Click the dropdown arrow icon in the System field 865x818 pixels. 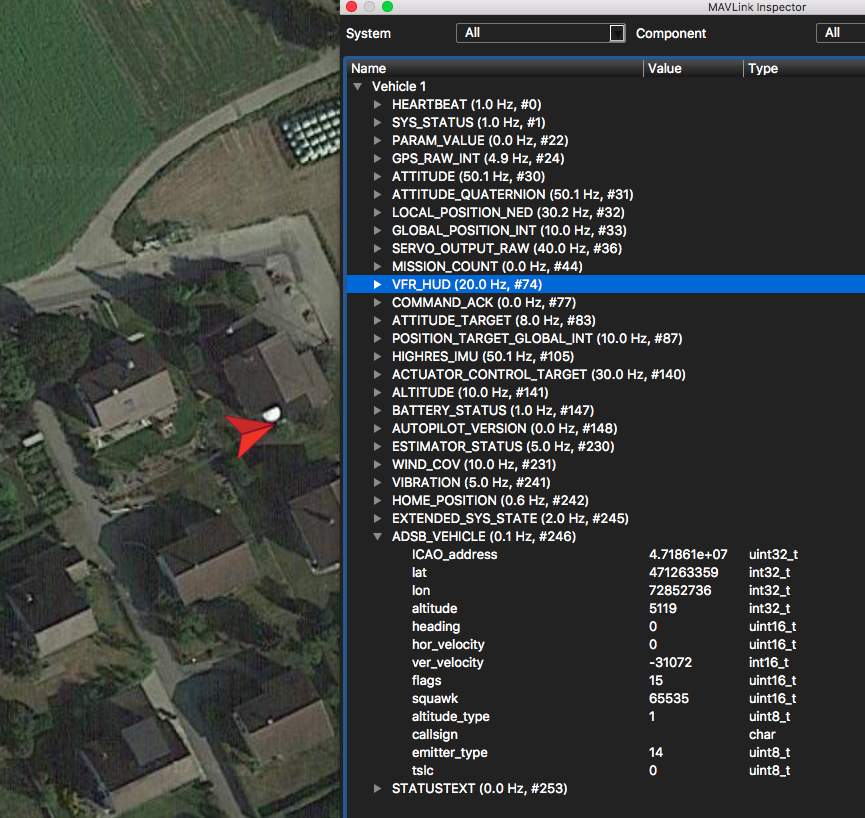616,32
